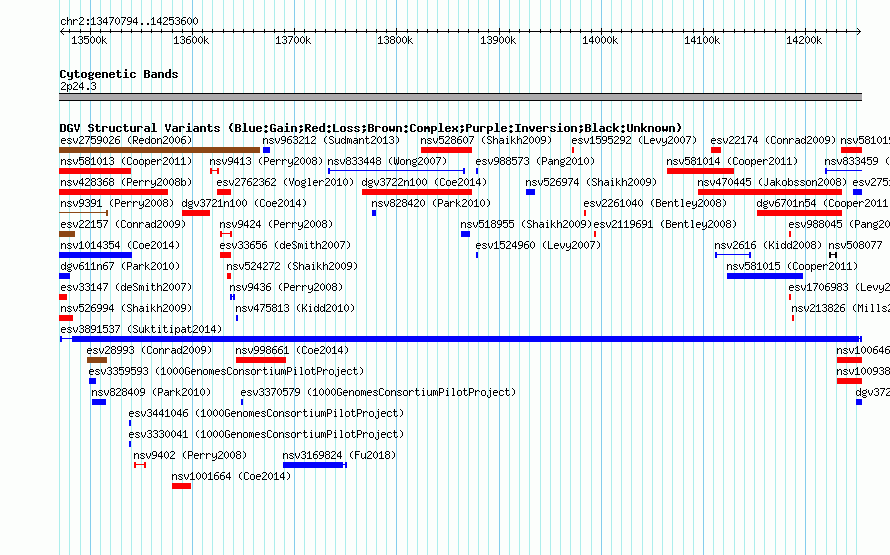
Task: Click the DGV Structural Variants track title
Action: [x=371, y=128]
